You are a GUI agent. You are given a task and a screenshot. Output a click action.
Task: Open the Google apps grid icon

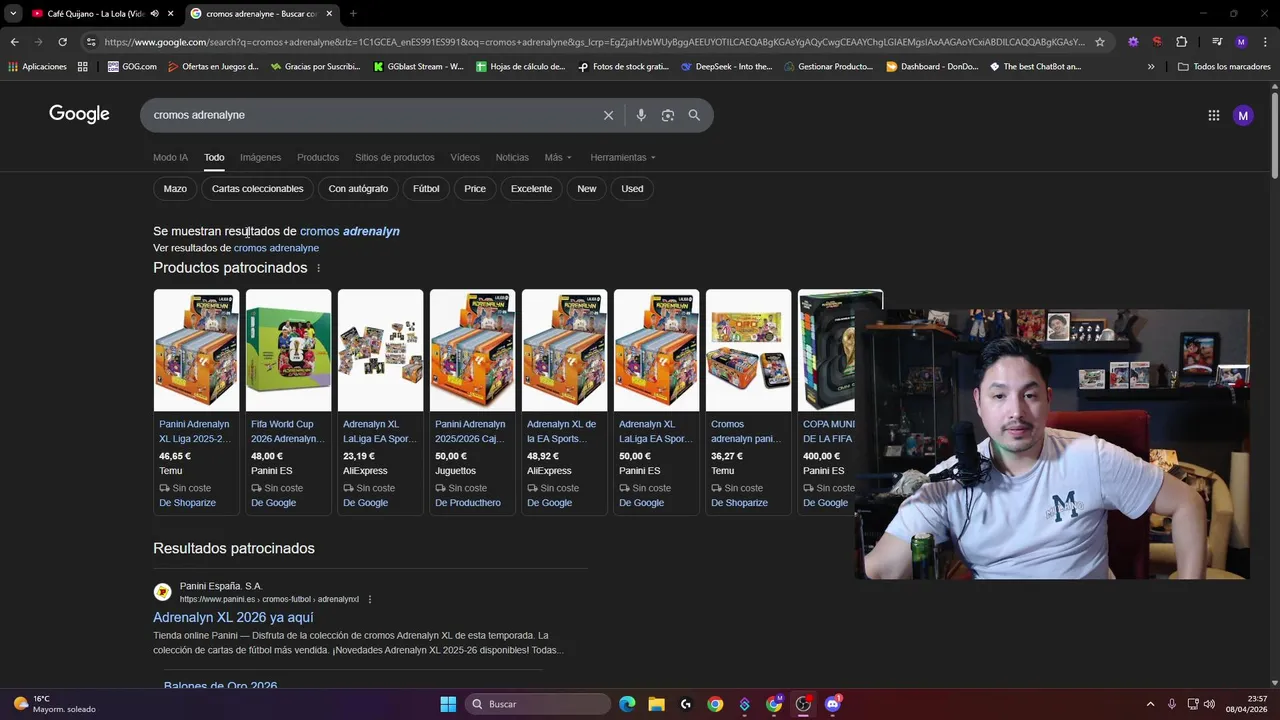(1213, 115)
